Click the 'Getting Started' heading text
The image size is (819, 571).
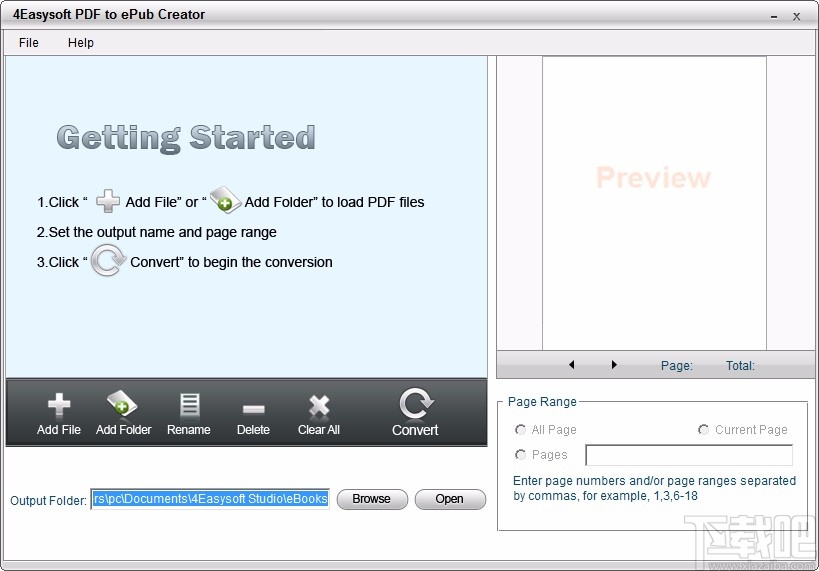click(186, 138)
